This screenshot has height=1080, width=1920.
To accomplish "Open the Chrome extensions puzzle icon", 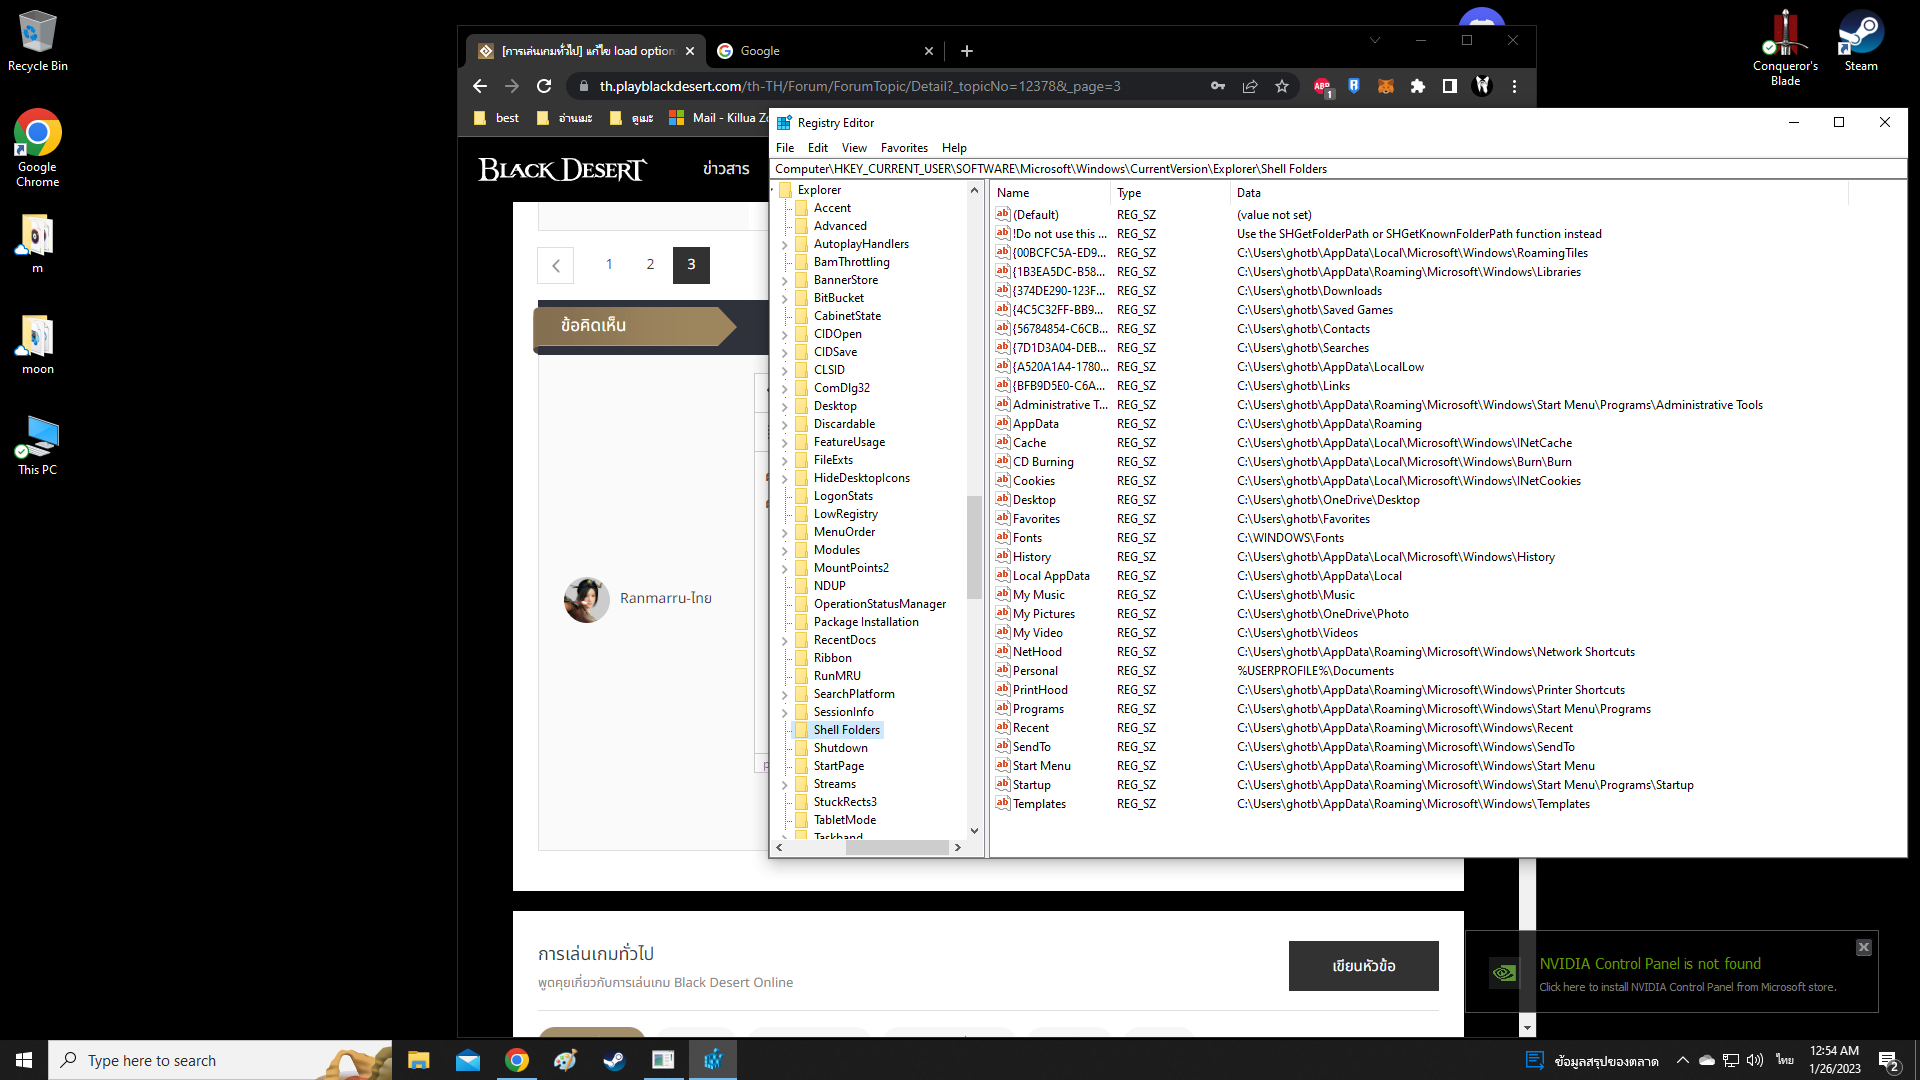I will pos(1417,86).
